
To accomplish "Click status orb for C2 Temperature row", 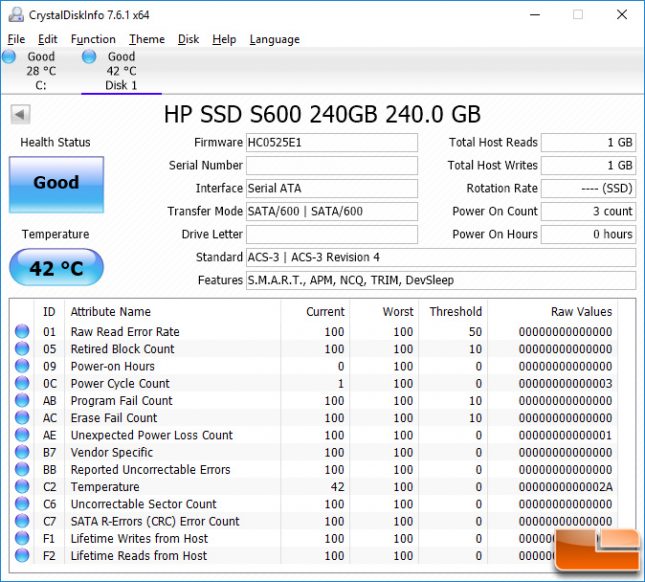I will click(x=22, y=487).
